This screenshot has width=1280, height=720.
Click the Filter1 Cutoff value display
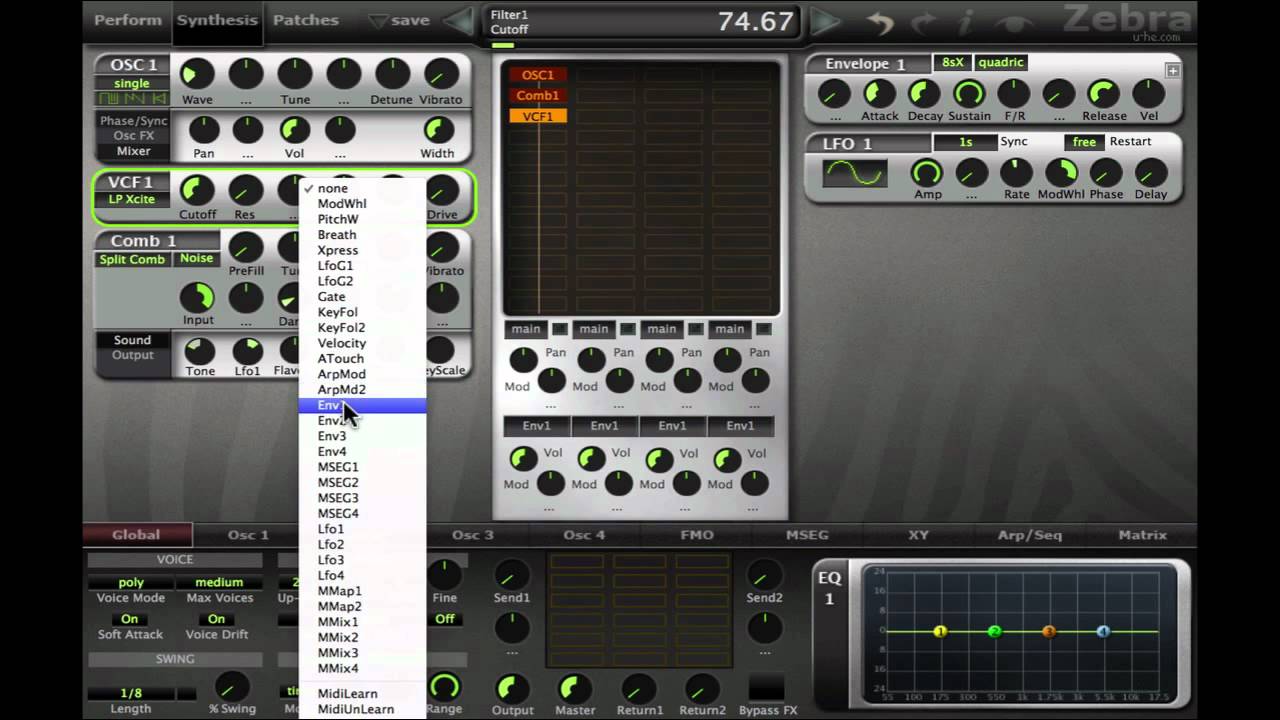642,22
